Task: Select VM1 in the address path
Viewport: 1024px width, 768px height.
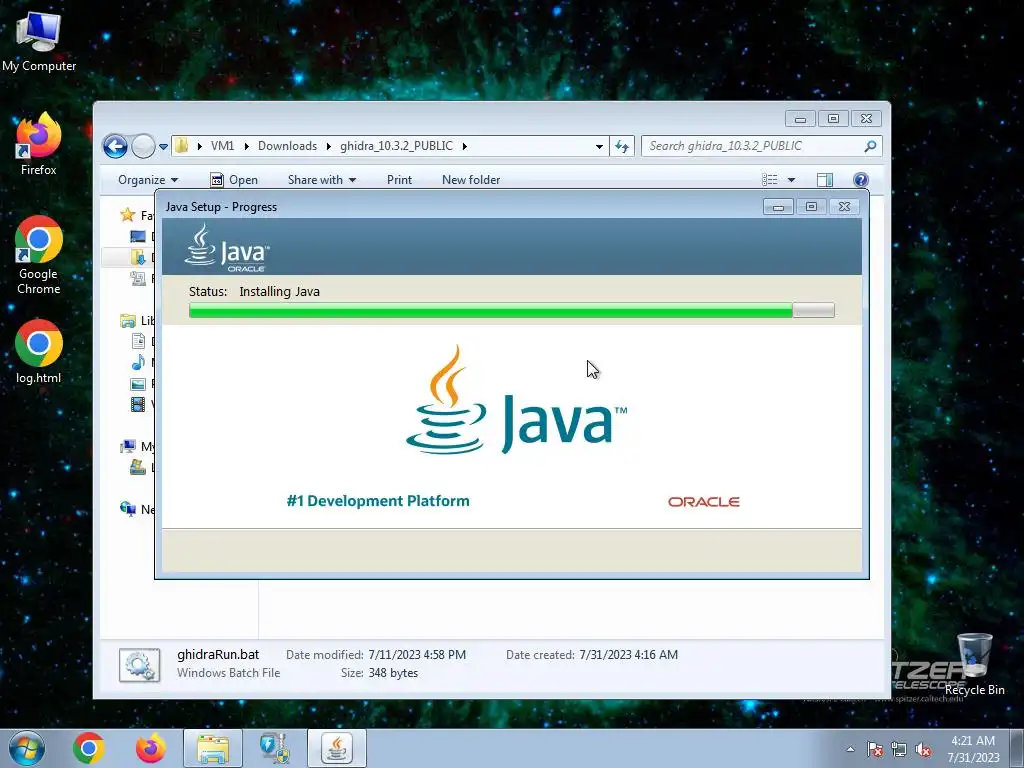Action: pyautogui.click(x=222, y=146)
